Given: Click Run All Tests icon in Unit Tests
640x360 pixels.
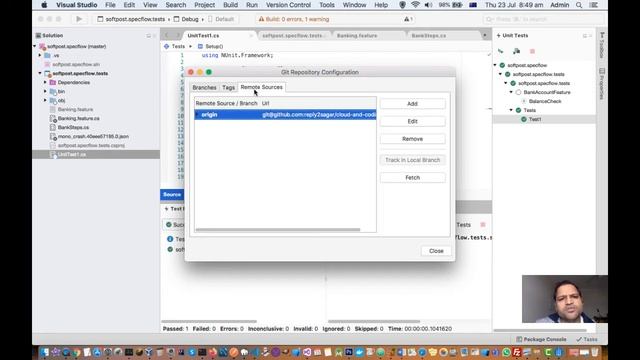Looking at the screenshot, I should [x=500, y=51].
